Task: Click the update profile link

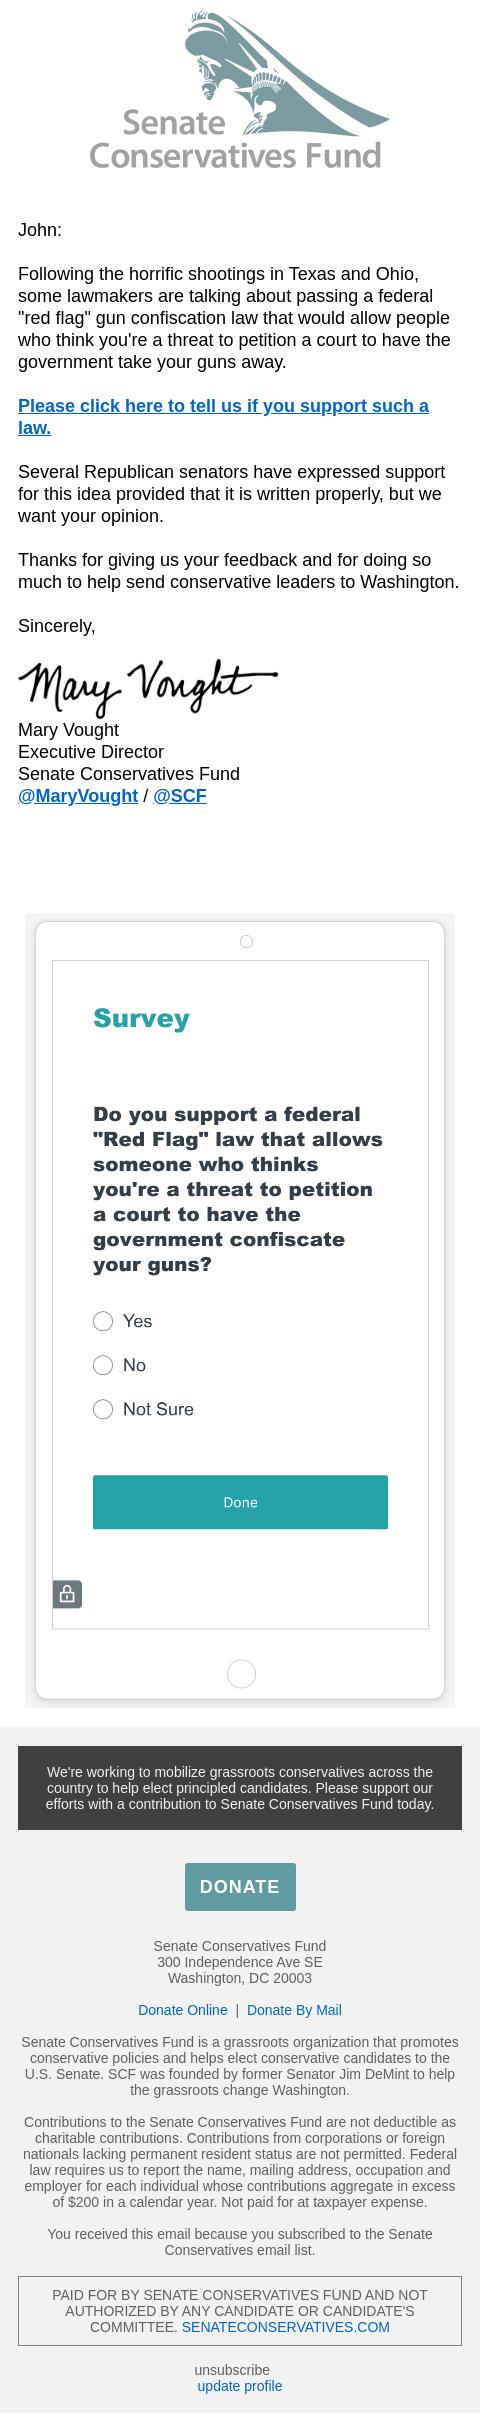Action: (240, 2385)
